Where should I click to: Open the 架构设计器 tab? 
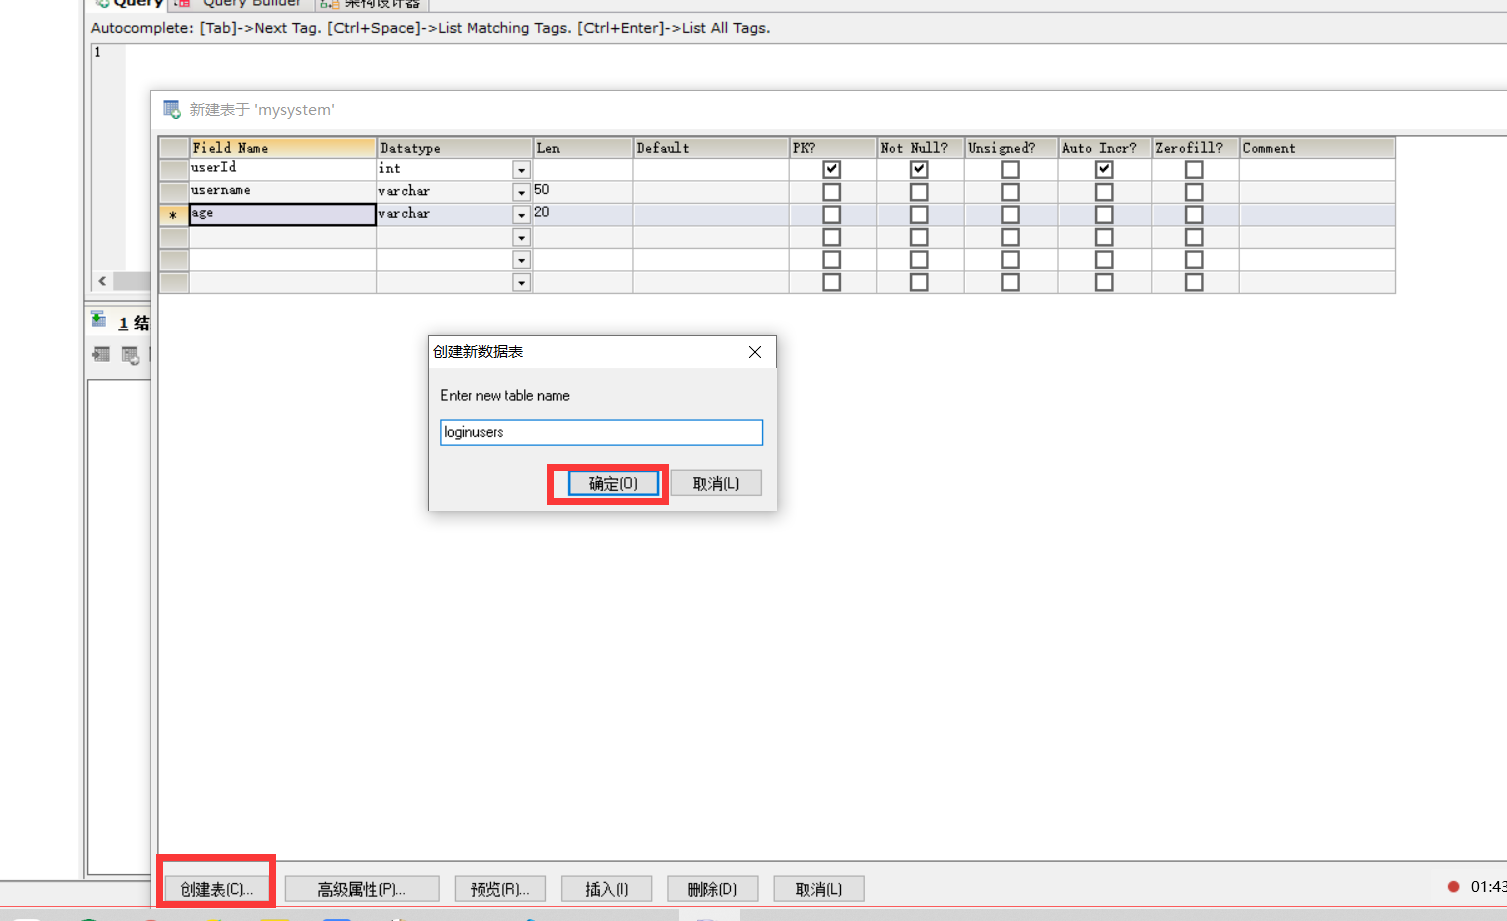click(x=372, y=3)
